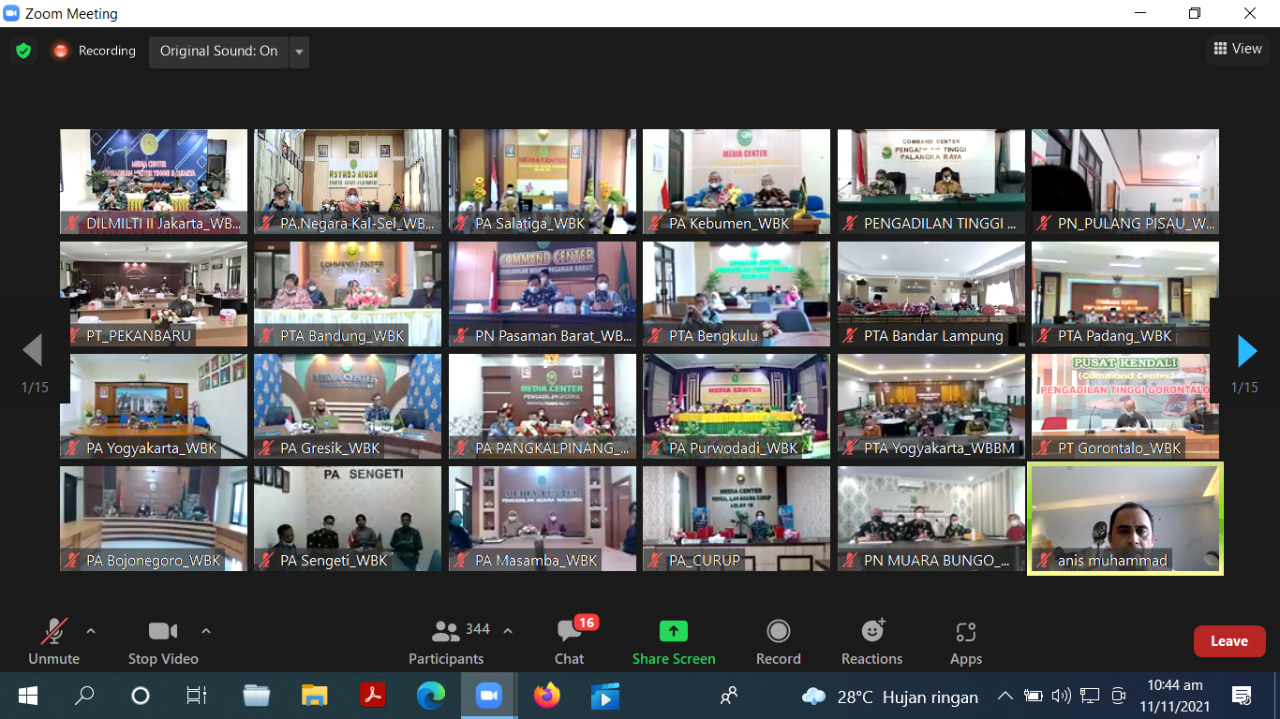Open the video options chevron next to Stop Video
Viewport: 1280px width, 719px height.
pos(205,631)
